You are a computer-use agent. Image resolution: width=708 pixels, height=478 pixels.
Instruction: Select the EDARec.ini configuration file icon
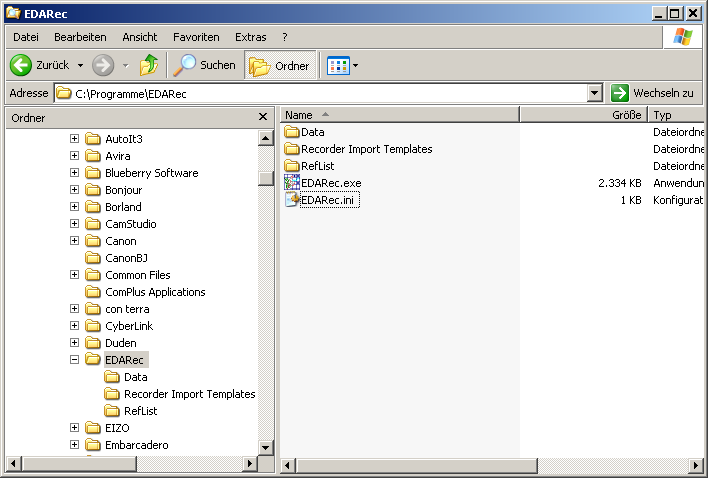[x=292, y=200]
